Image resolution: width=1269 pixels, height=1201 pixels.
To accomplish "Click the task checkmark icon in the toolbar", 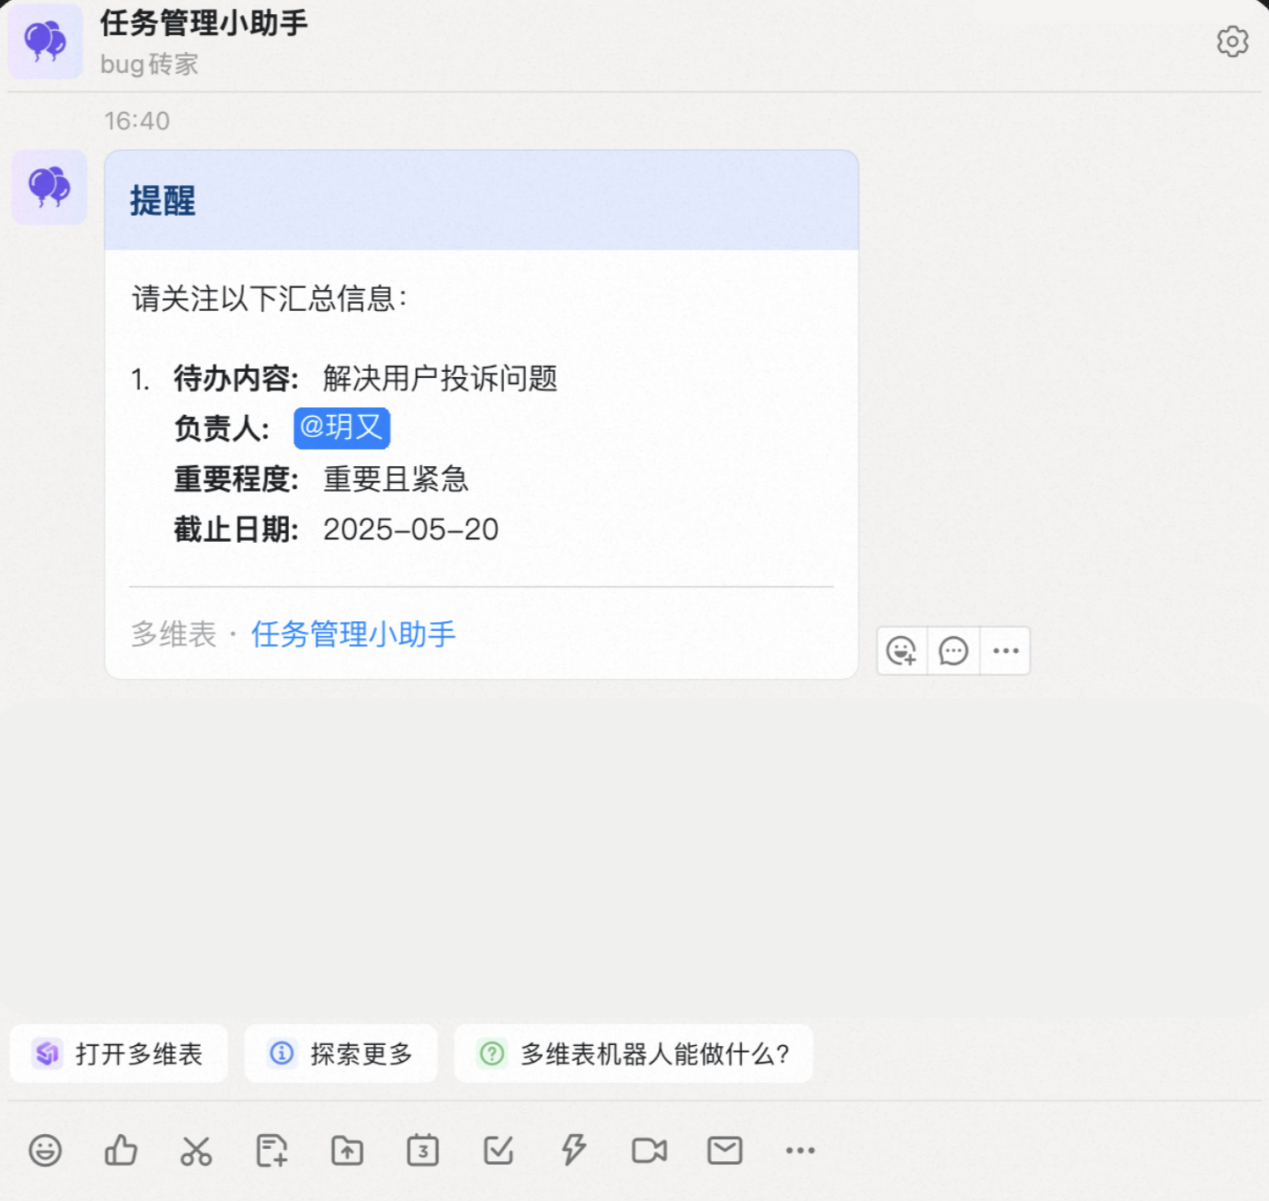I will pyautogui.click(x=498, y=1151).
